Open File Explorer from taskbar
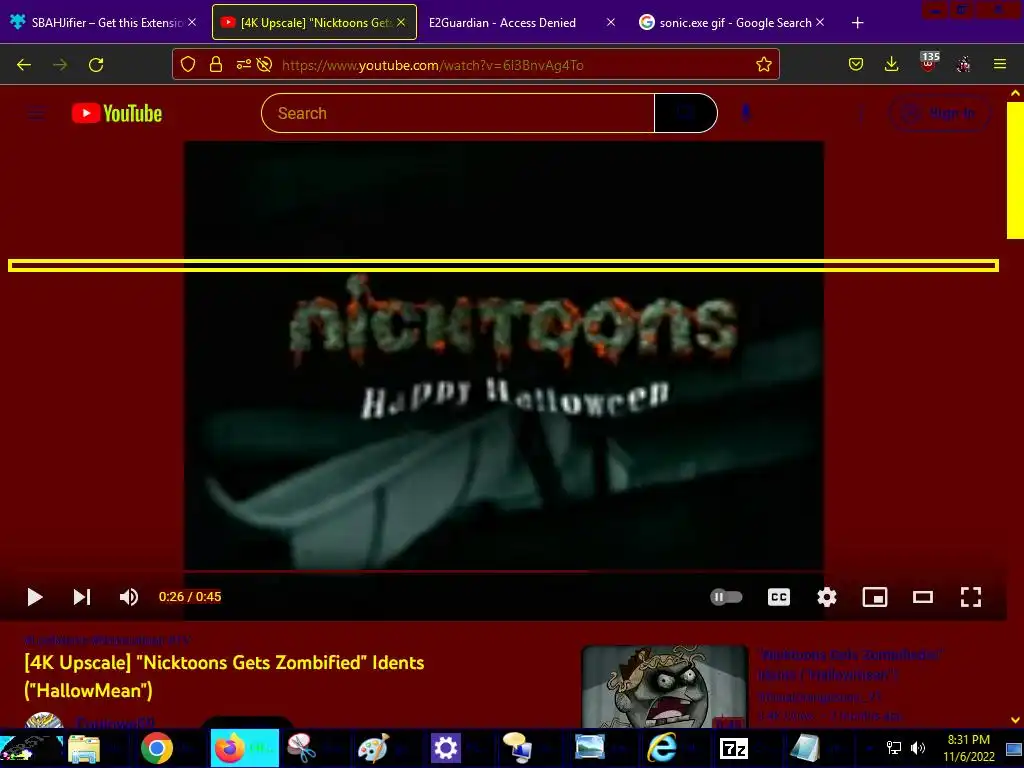This screenshot has height=768, width=1024. coord(84,748)
